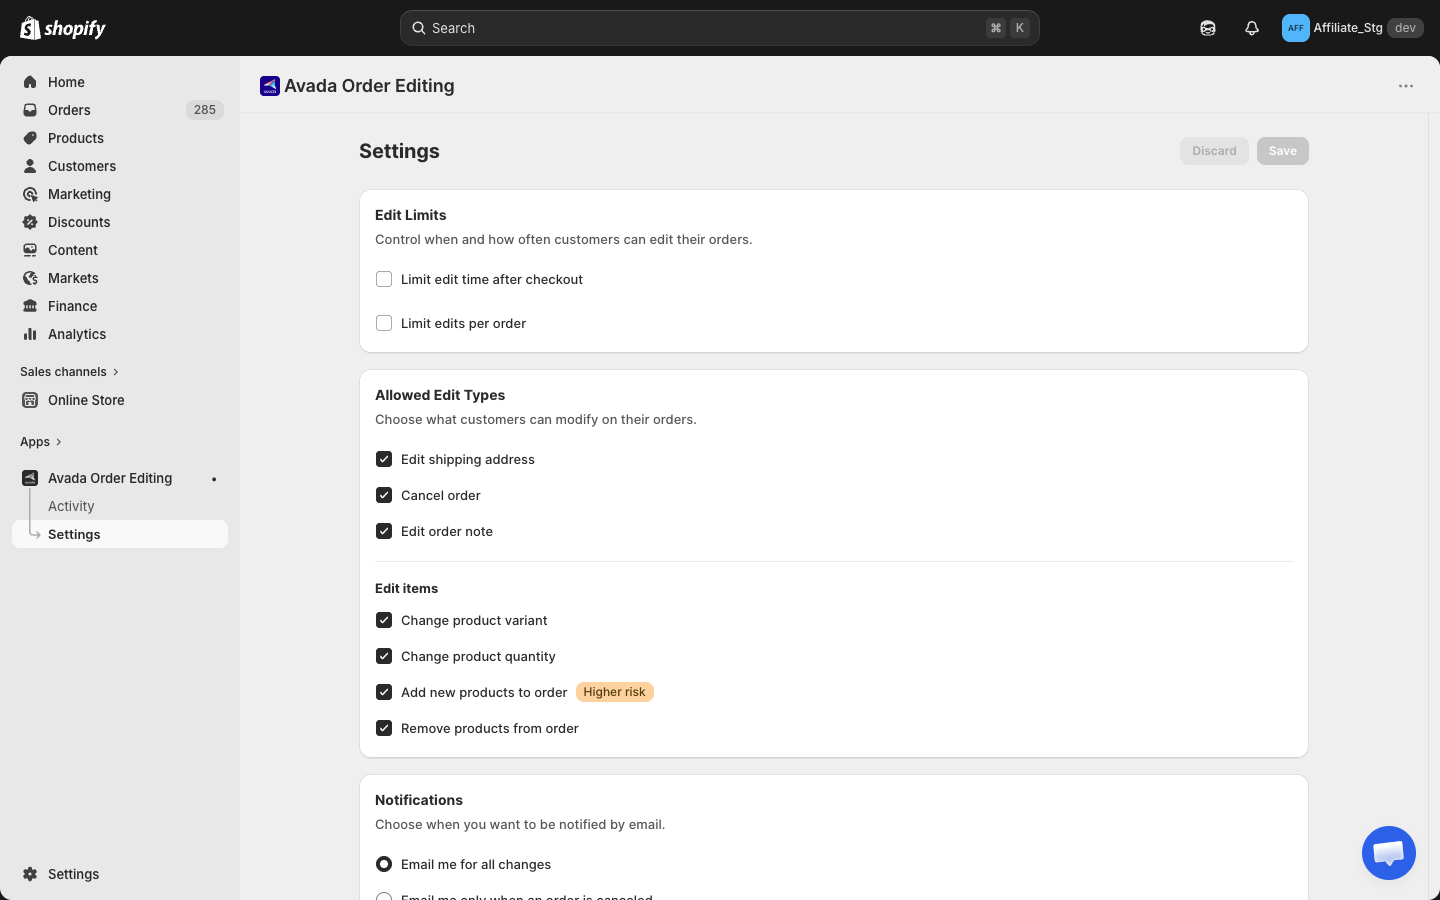Open Affiliate_Stg account menu
This screenshot has width=1440, height=900.
pos(1352,28)
